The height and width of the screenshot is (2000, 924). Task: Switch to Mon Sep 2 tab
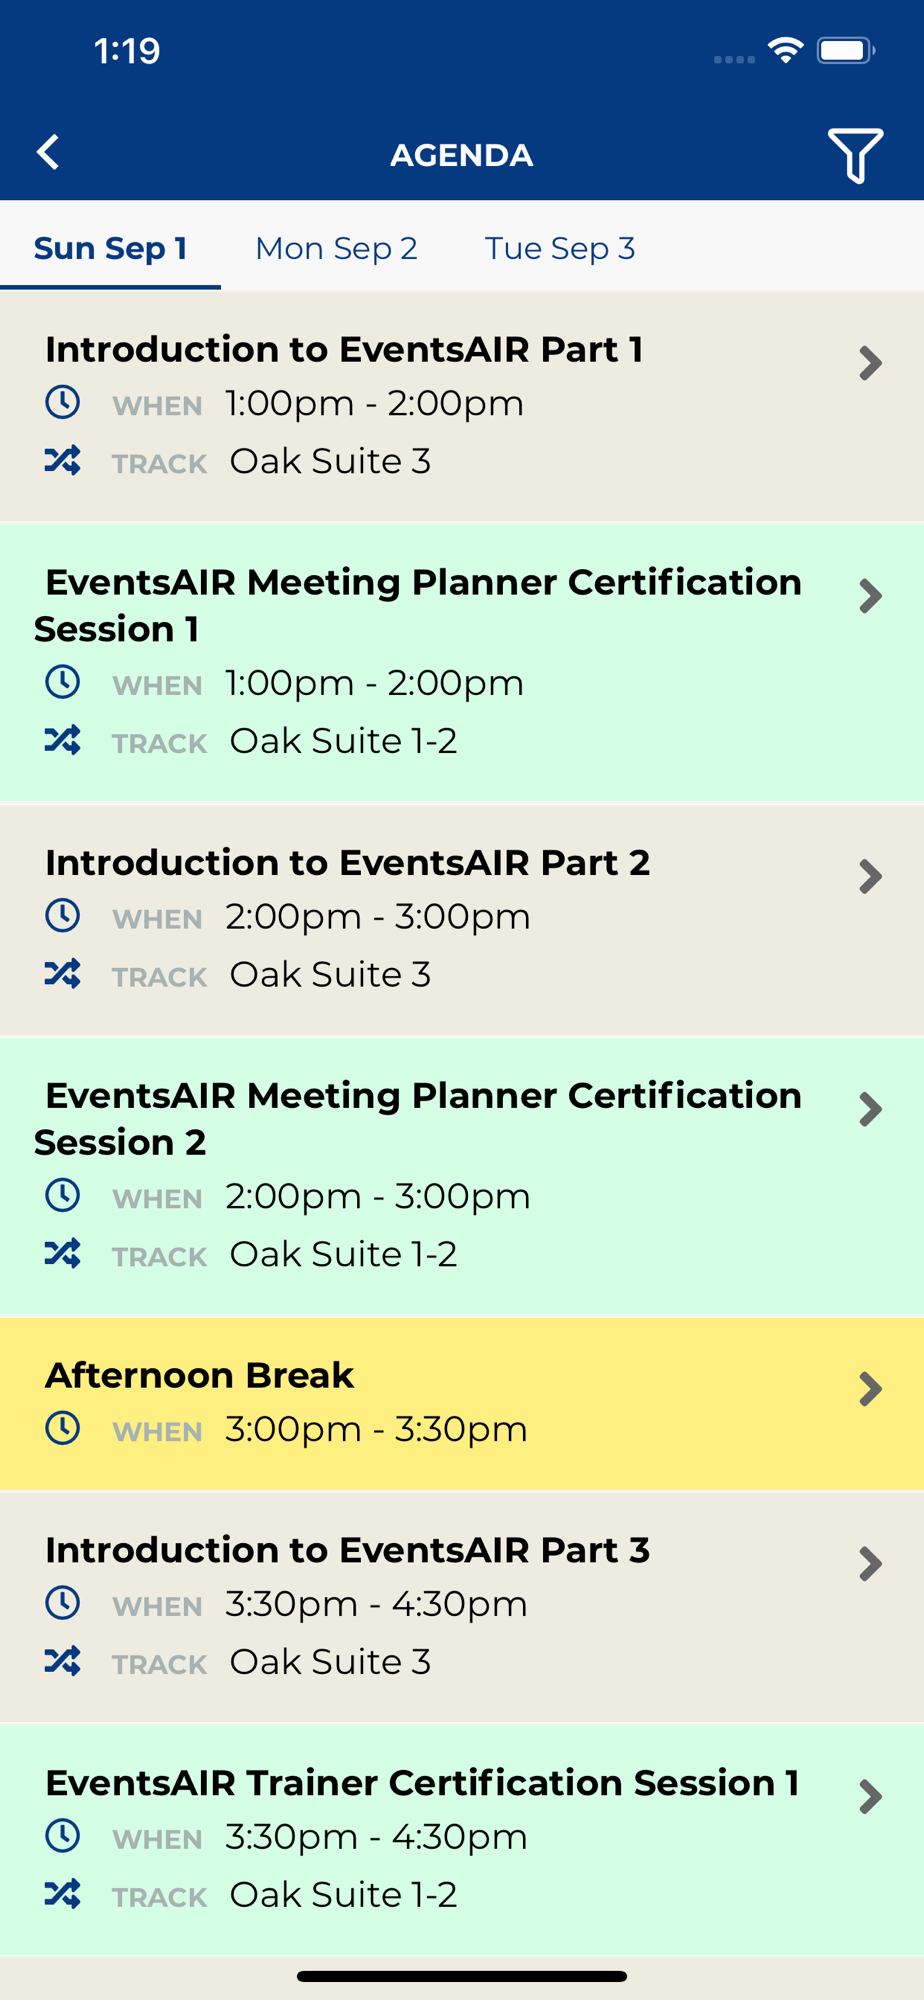(x=336, y=248)
